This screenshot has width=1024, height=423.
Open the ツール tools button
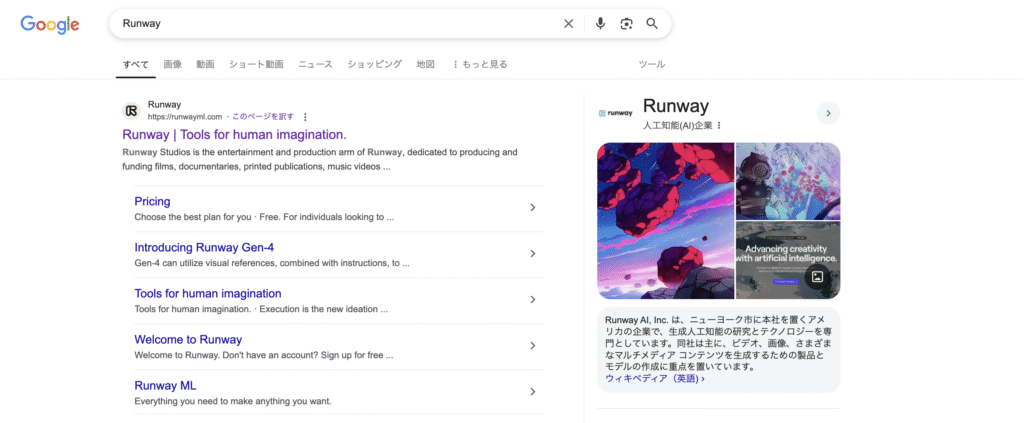652,64
